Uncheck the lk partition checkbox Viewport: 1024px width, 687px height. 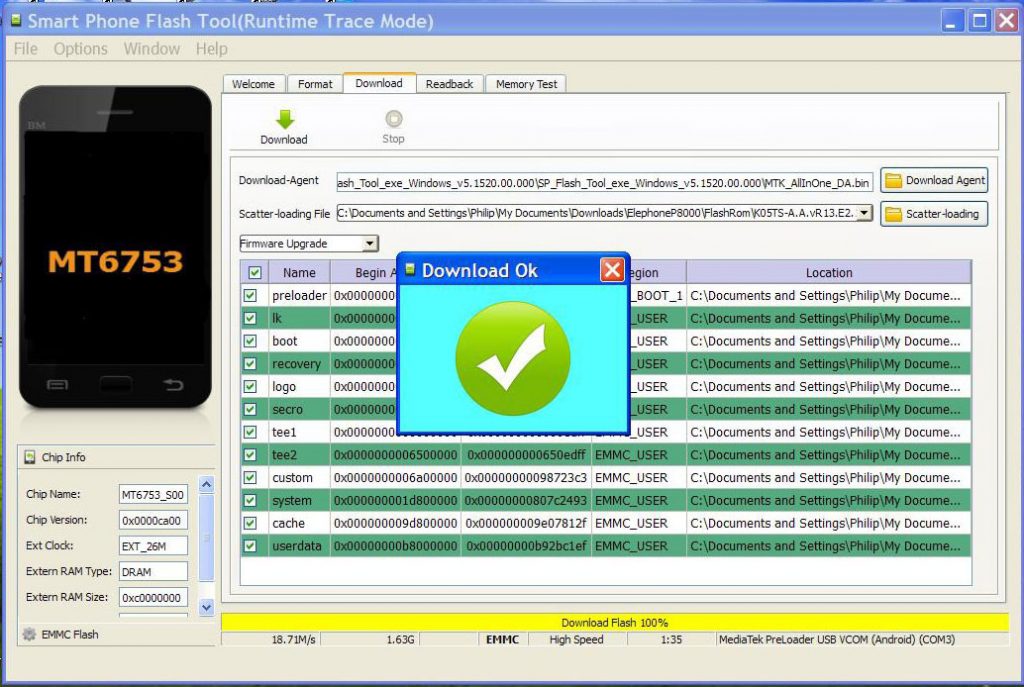pos(250,318)
